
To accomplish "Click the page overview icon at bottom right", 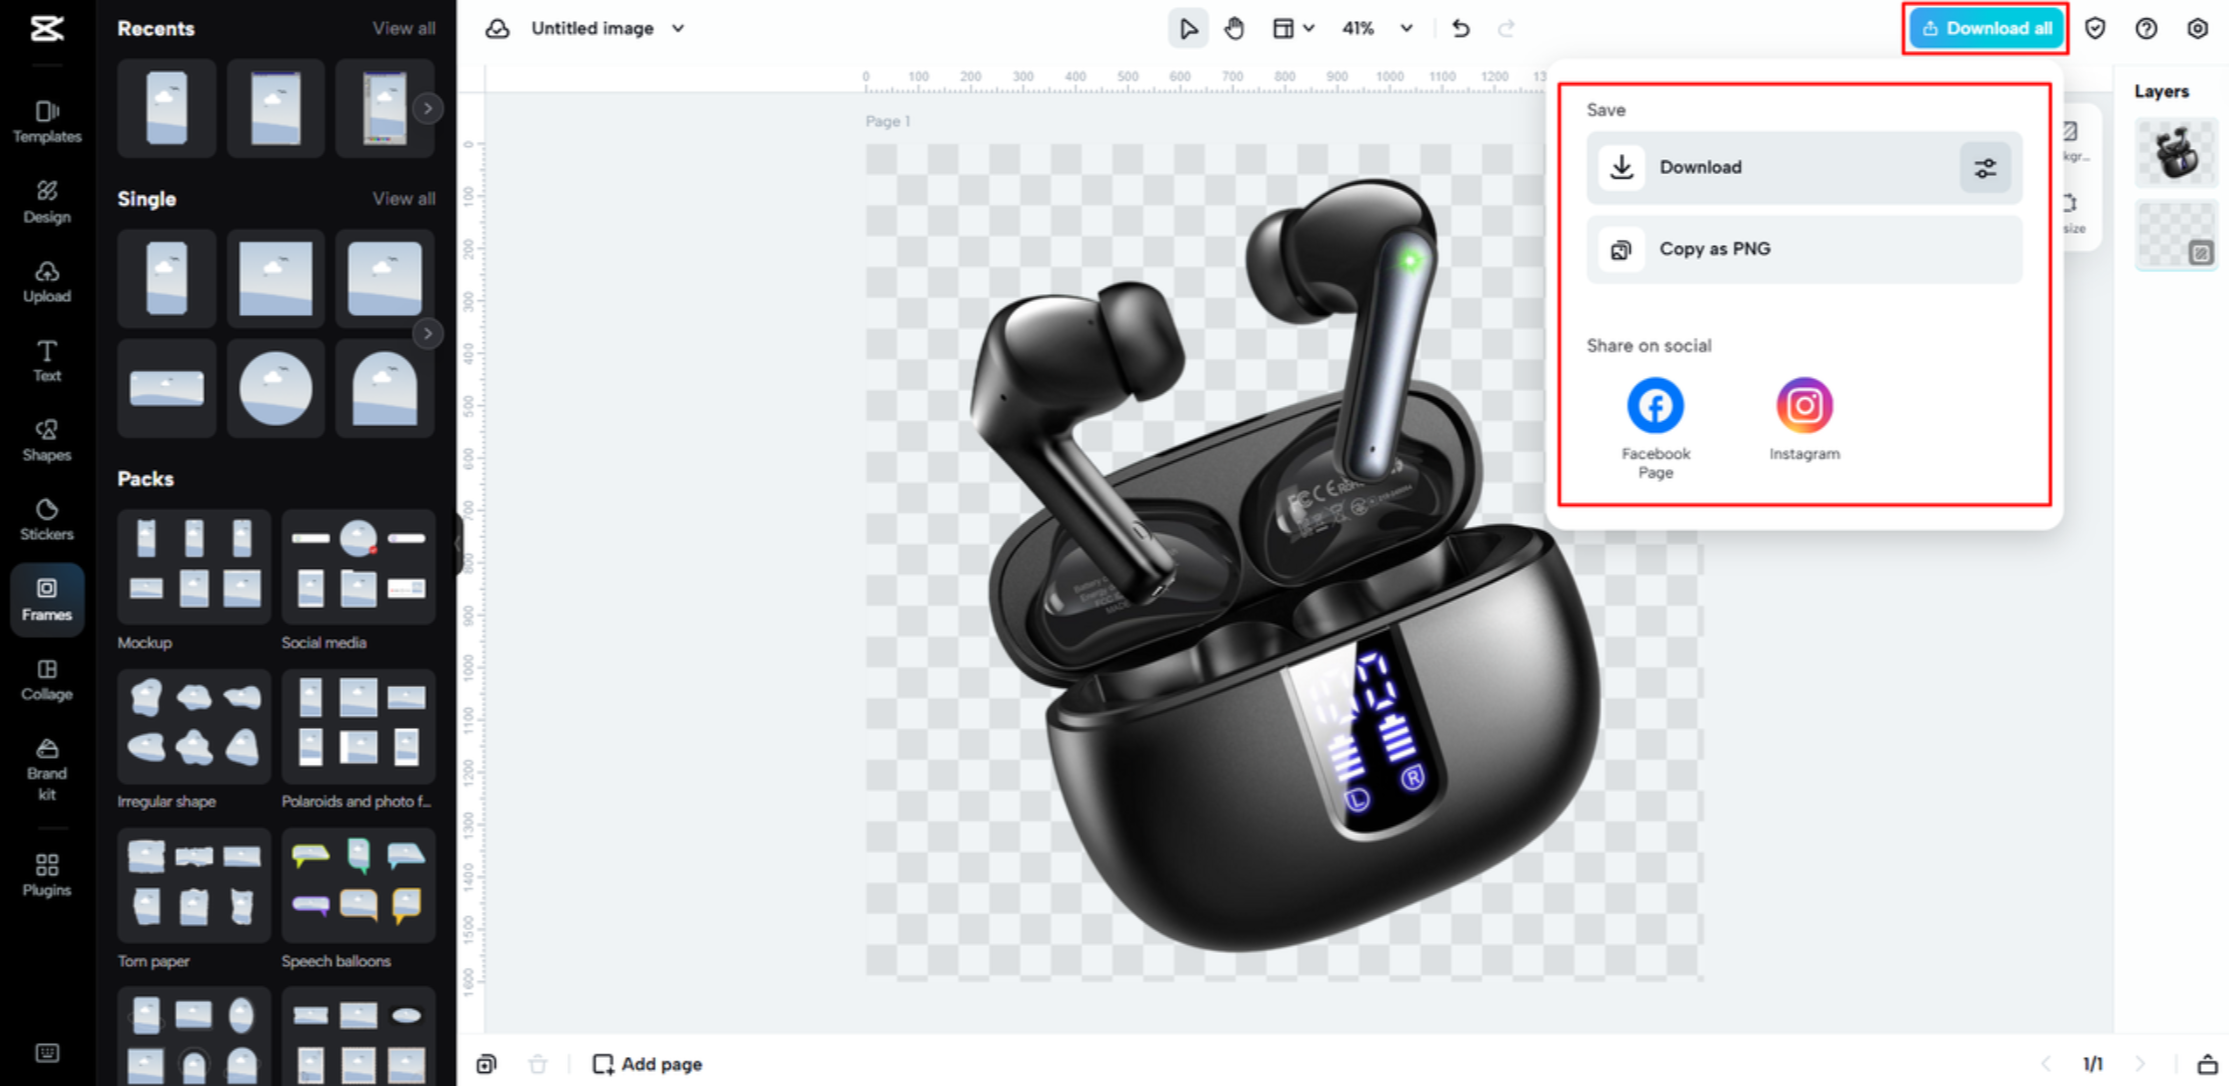I will pos(2206,1063).
